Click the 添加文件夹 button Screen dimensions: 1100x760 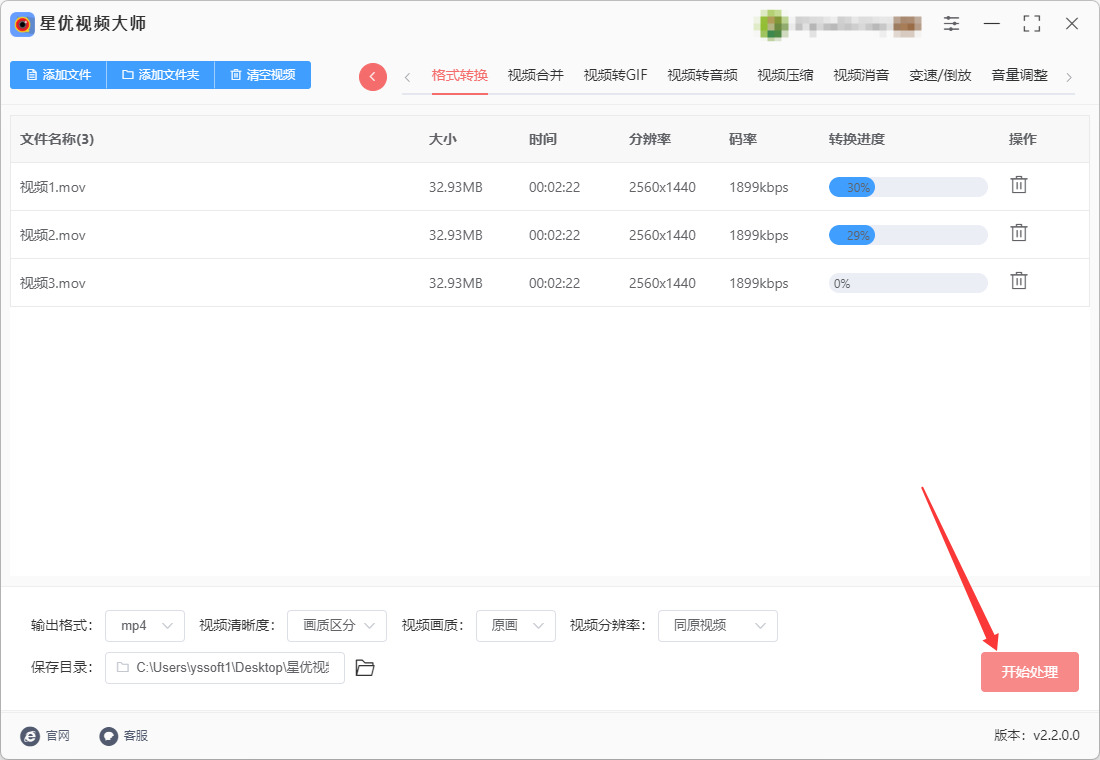tap(160, 75)
